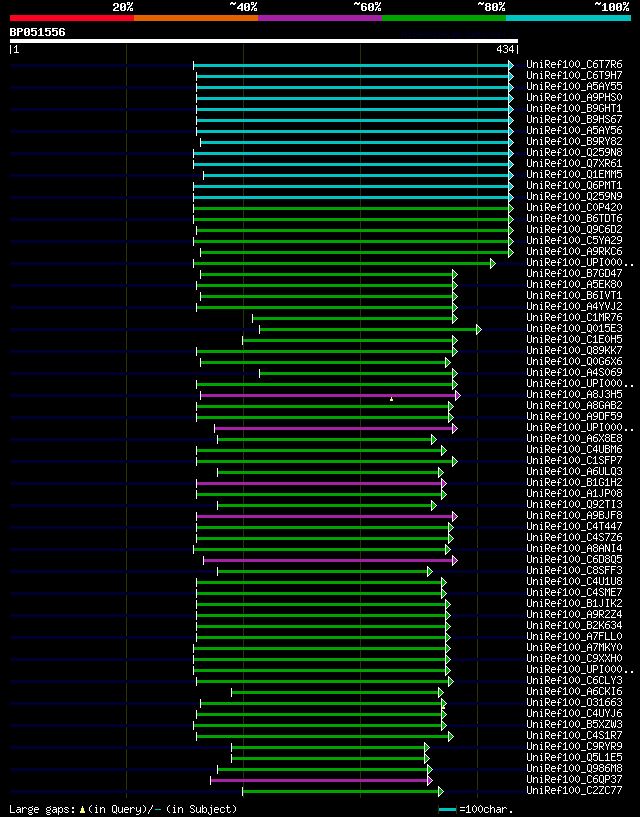Click the green ~80% identity legend segment
Image resolution: width=640 pixels, height=817 pixels.
point(444,18)
